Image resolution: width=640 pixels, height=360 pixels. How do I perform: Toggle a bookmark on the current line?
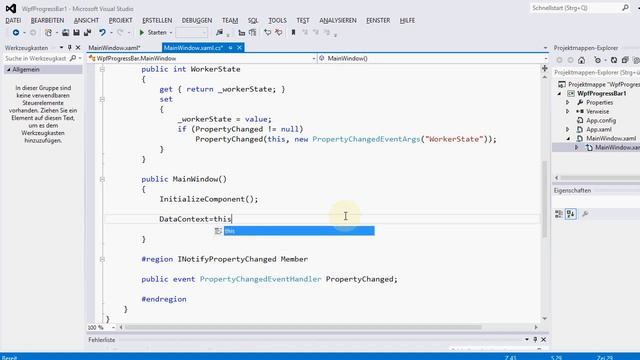pos(293,32)
